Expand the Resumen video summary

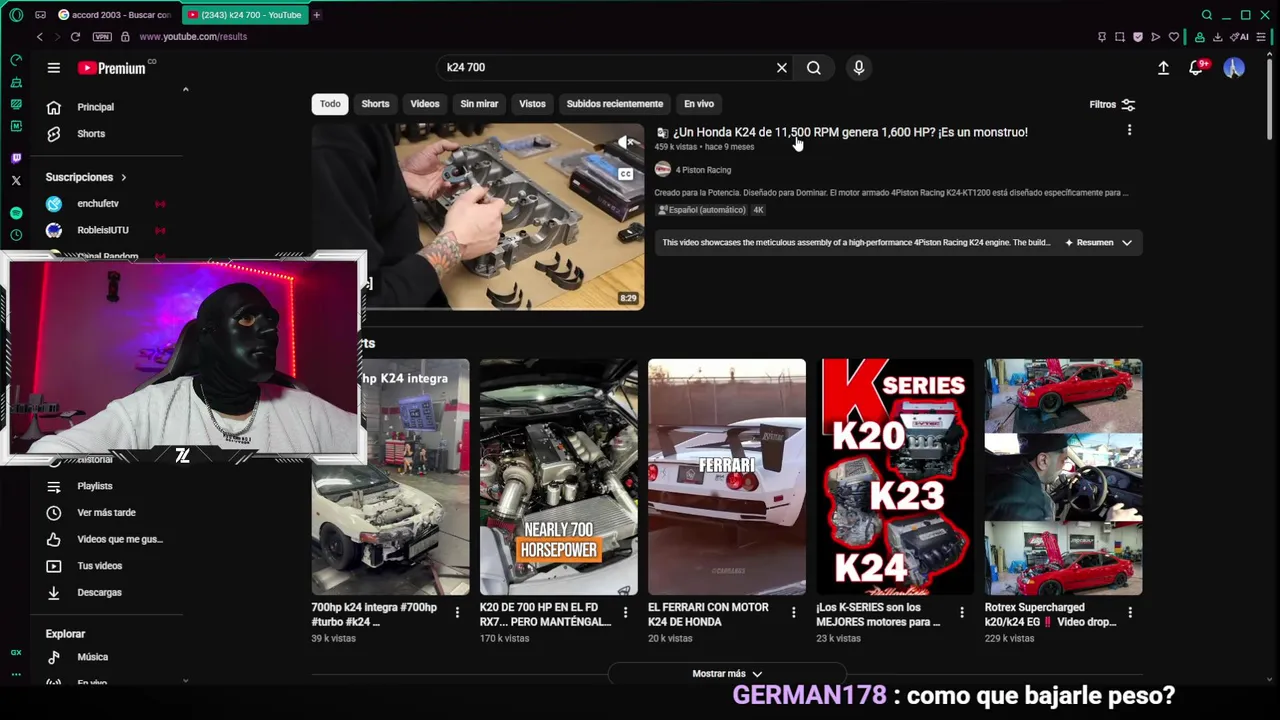pos(1099,243)
